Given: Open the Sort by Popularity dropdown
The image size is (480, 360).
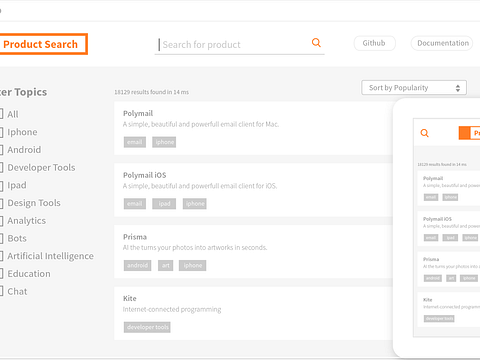Looking at the screenshot, I should point(414,88).
